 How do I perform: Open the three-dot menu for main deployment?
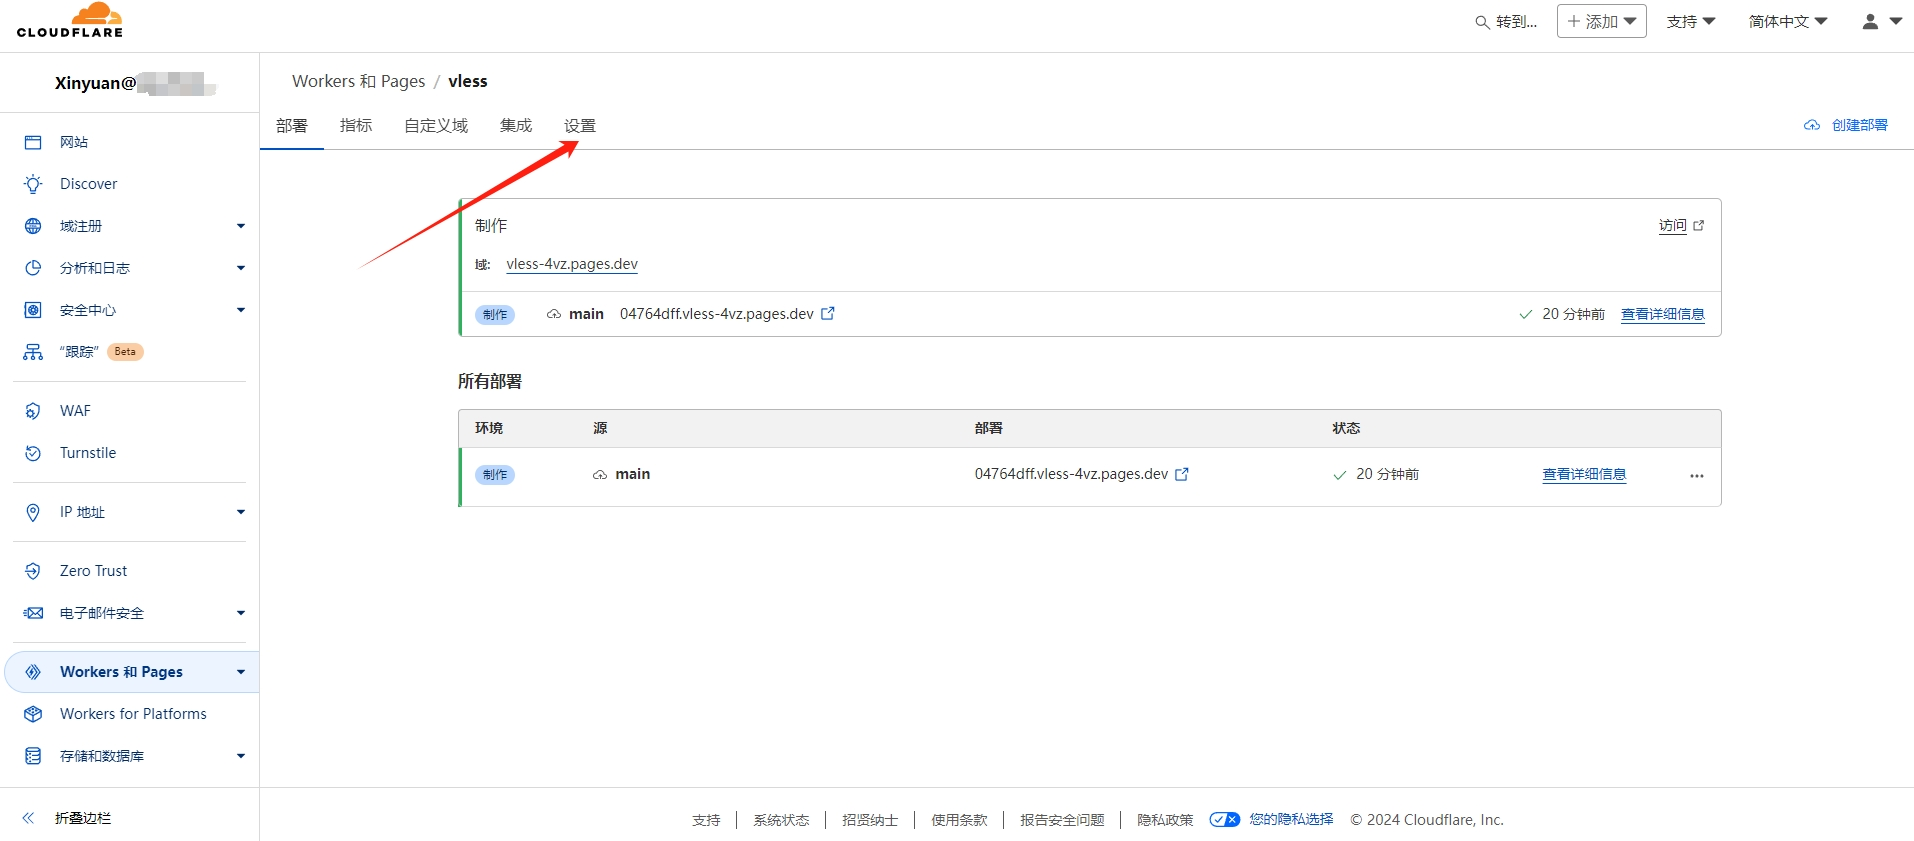[x=1696, y=476]
